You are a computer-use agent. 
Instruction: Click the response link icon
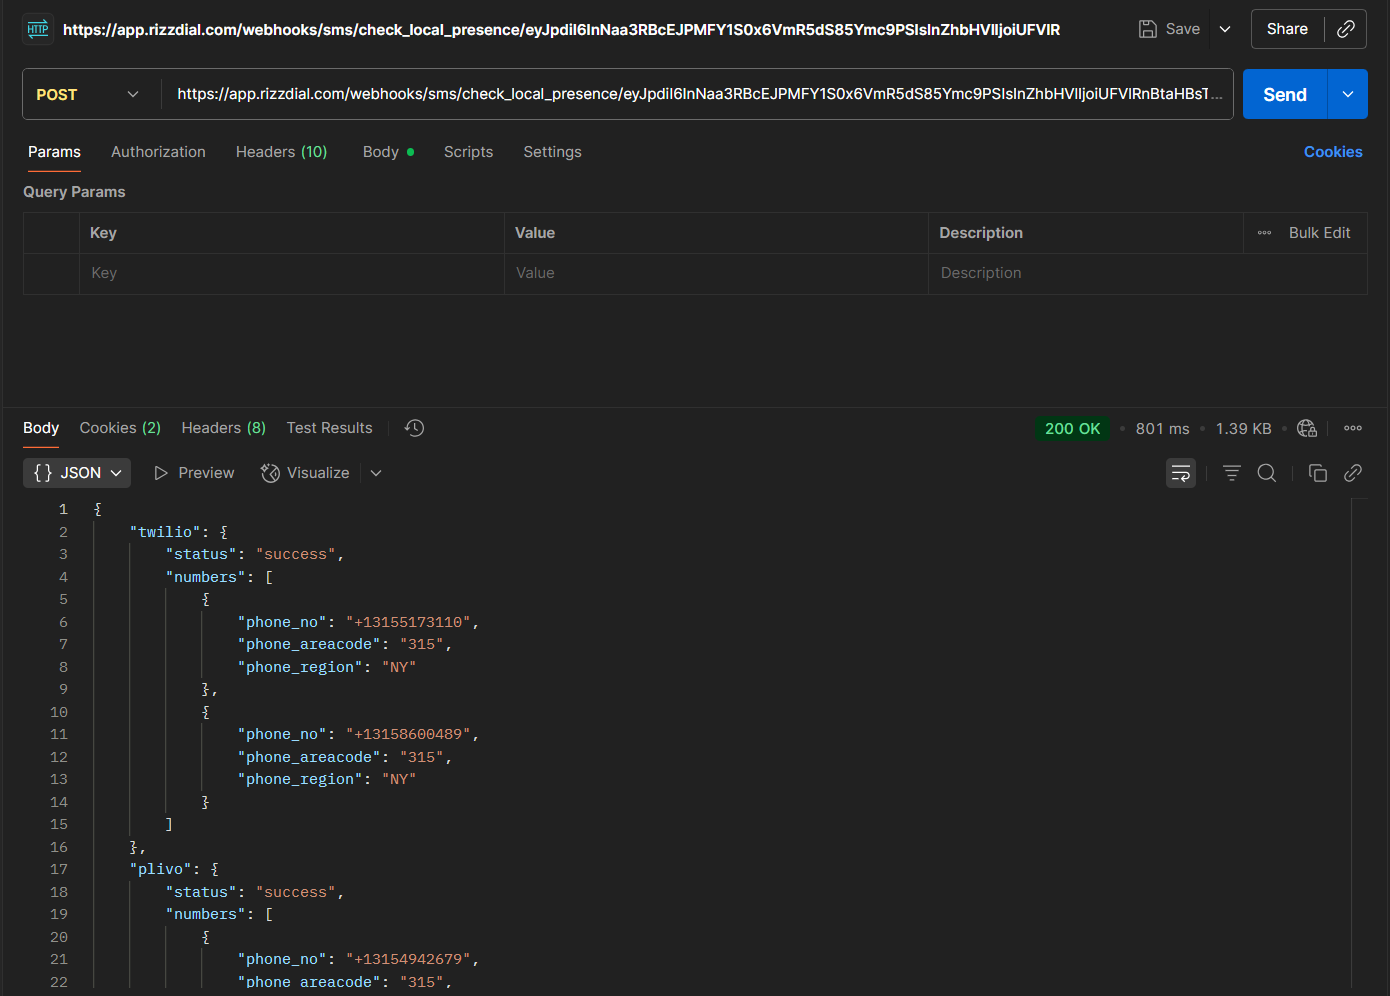point(1353,473)
